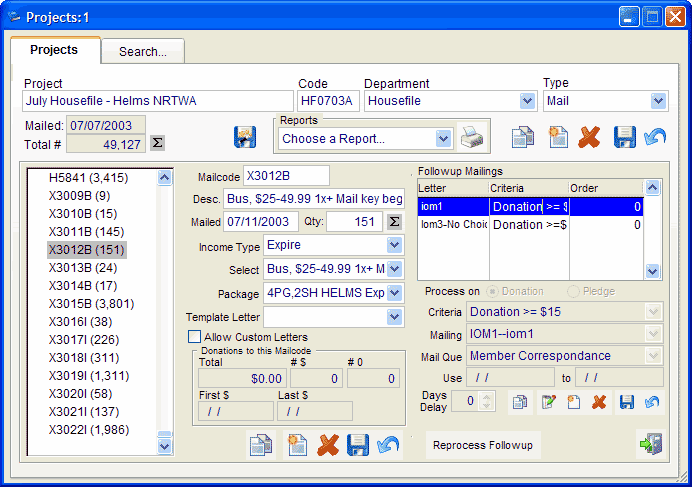Click the Followup Mailings scroll down arrow

pyautogui.click(x=652, y=271)
